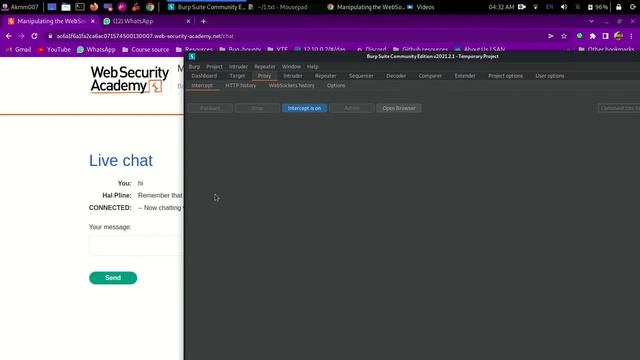Open the WebSockets history sub-tab
This screenshot has height=360, width=640.
pyautogui.click(x=291, y=85)
